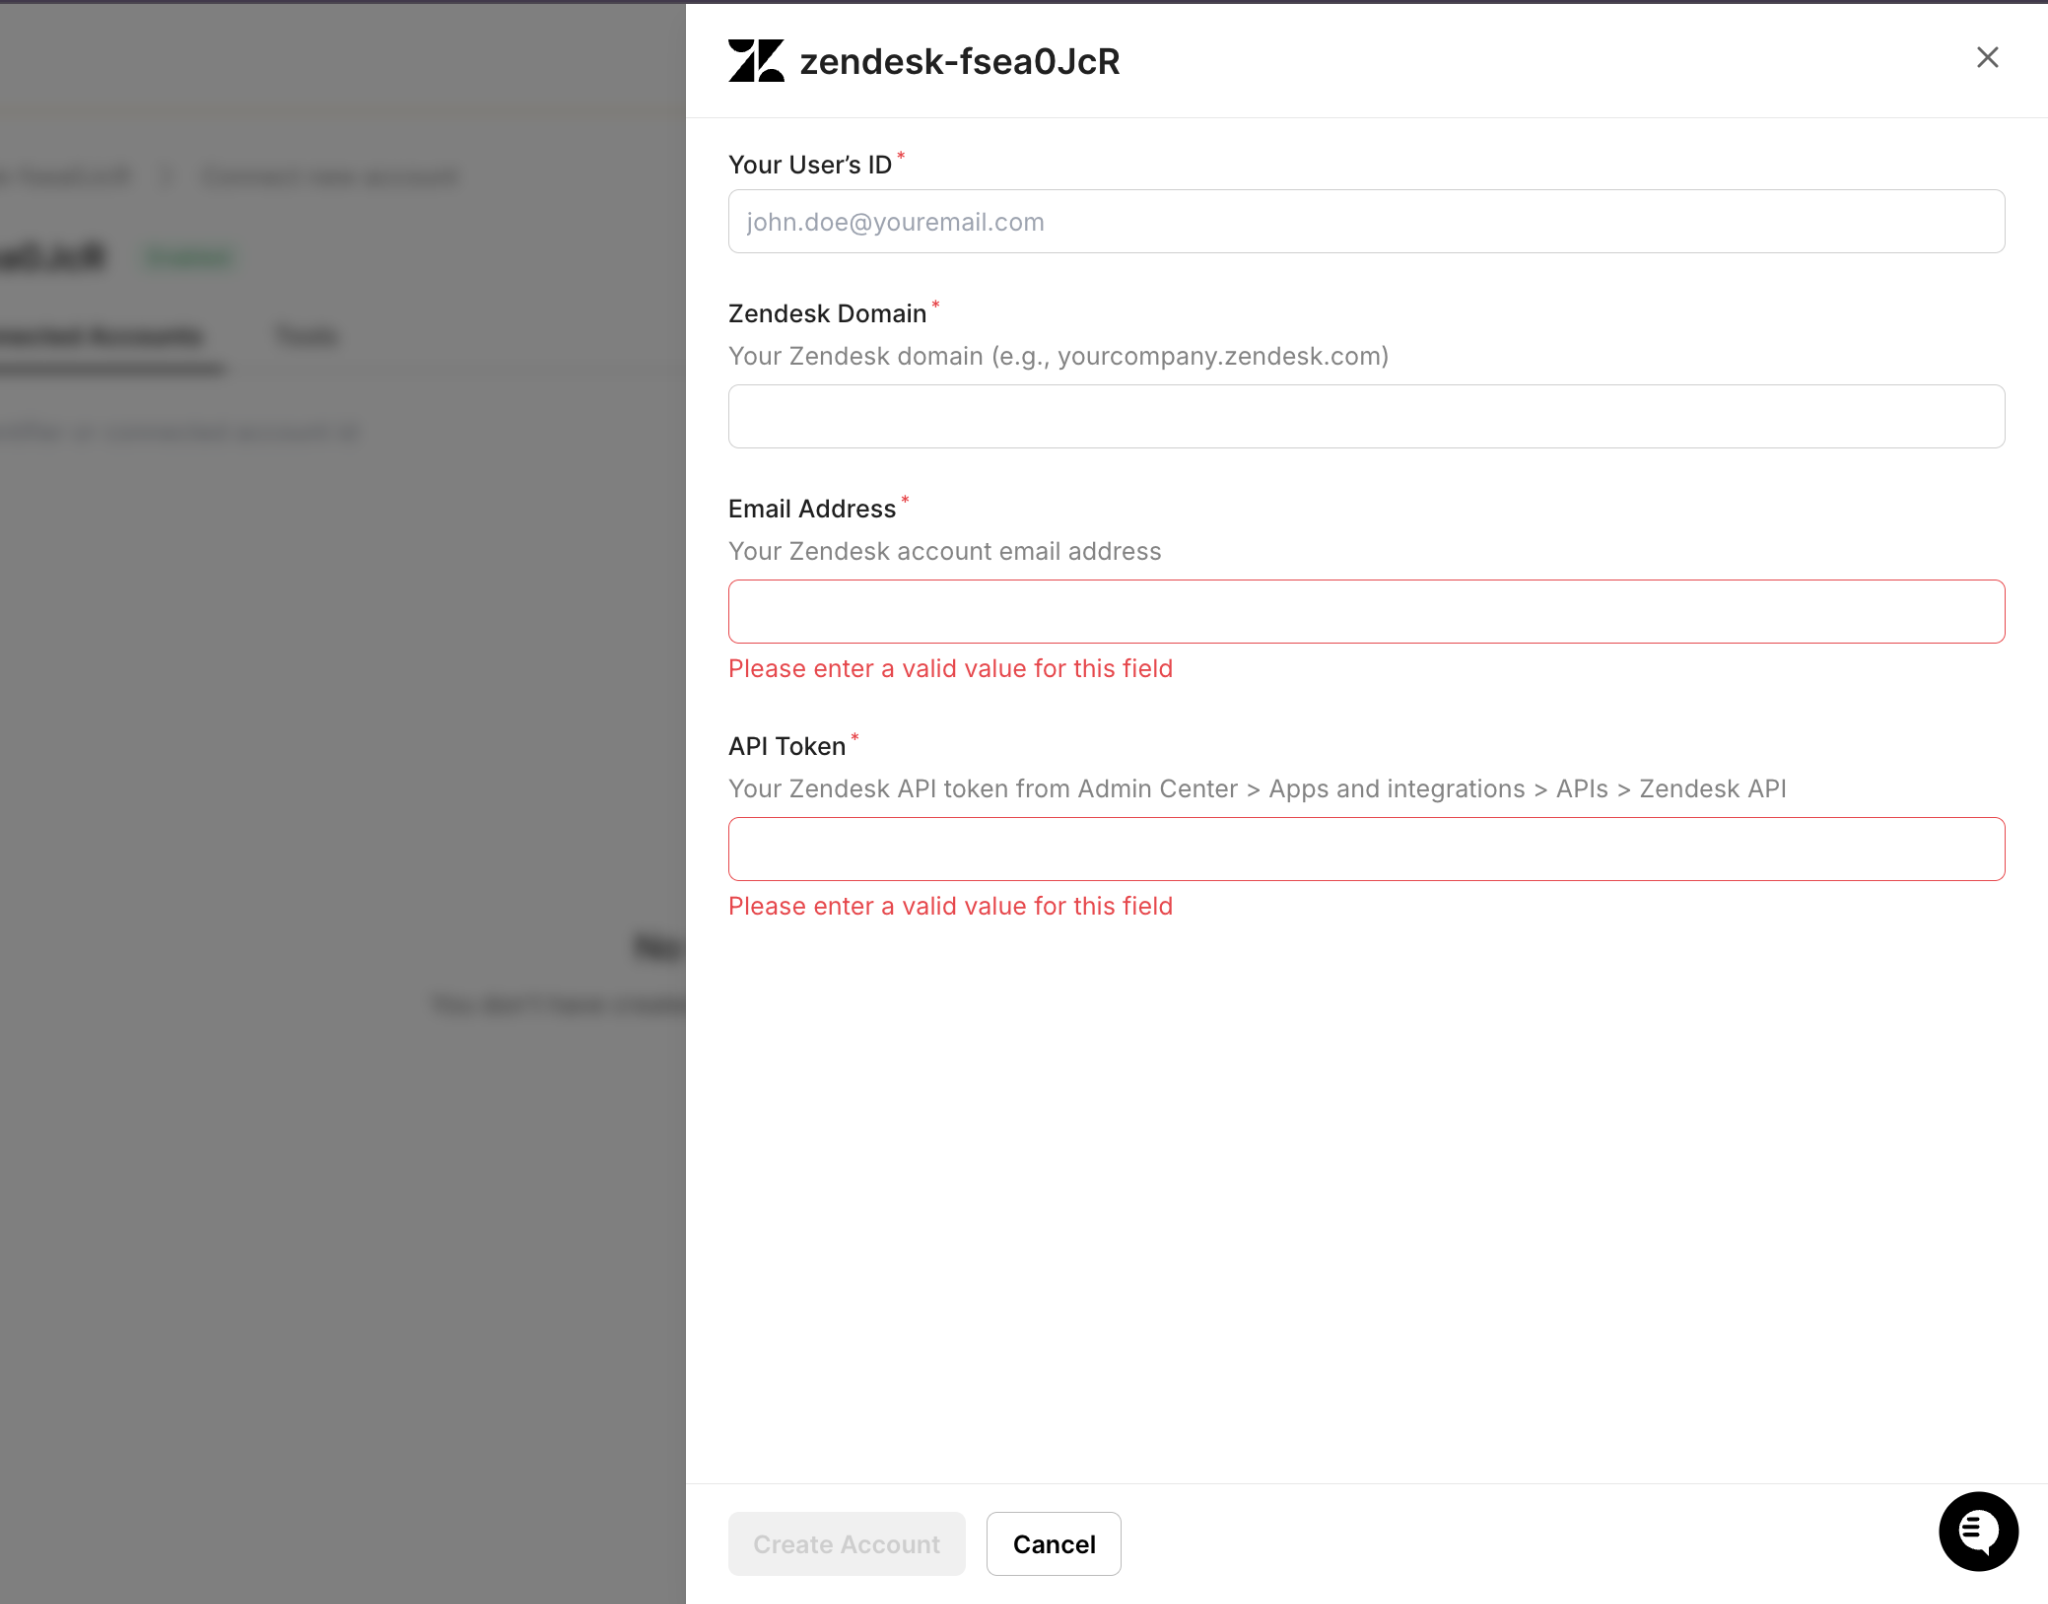Click the API Token input field
This screenshot has width=2048, height=1604.
[x=1365, y=849]
